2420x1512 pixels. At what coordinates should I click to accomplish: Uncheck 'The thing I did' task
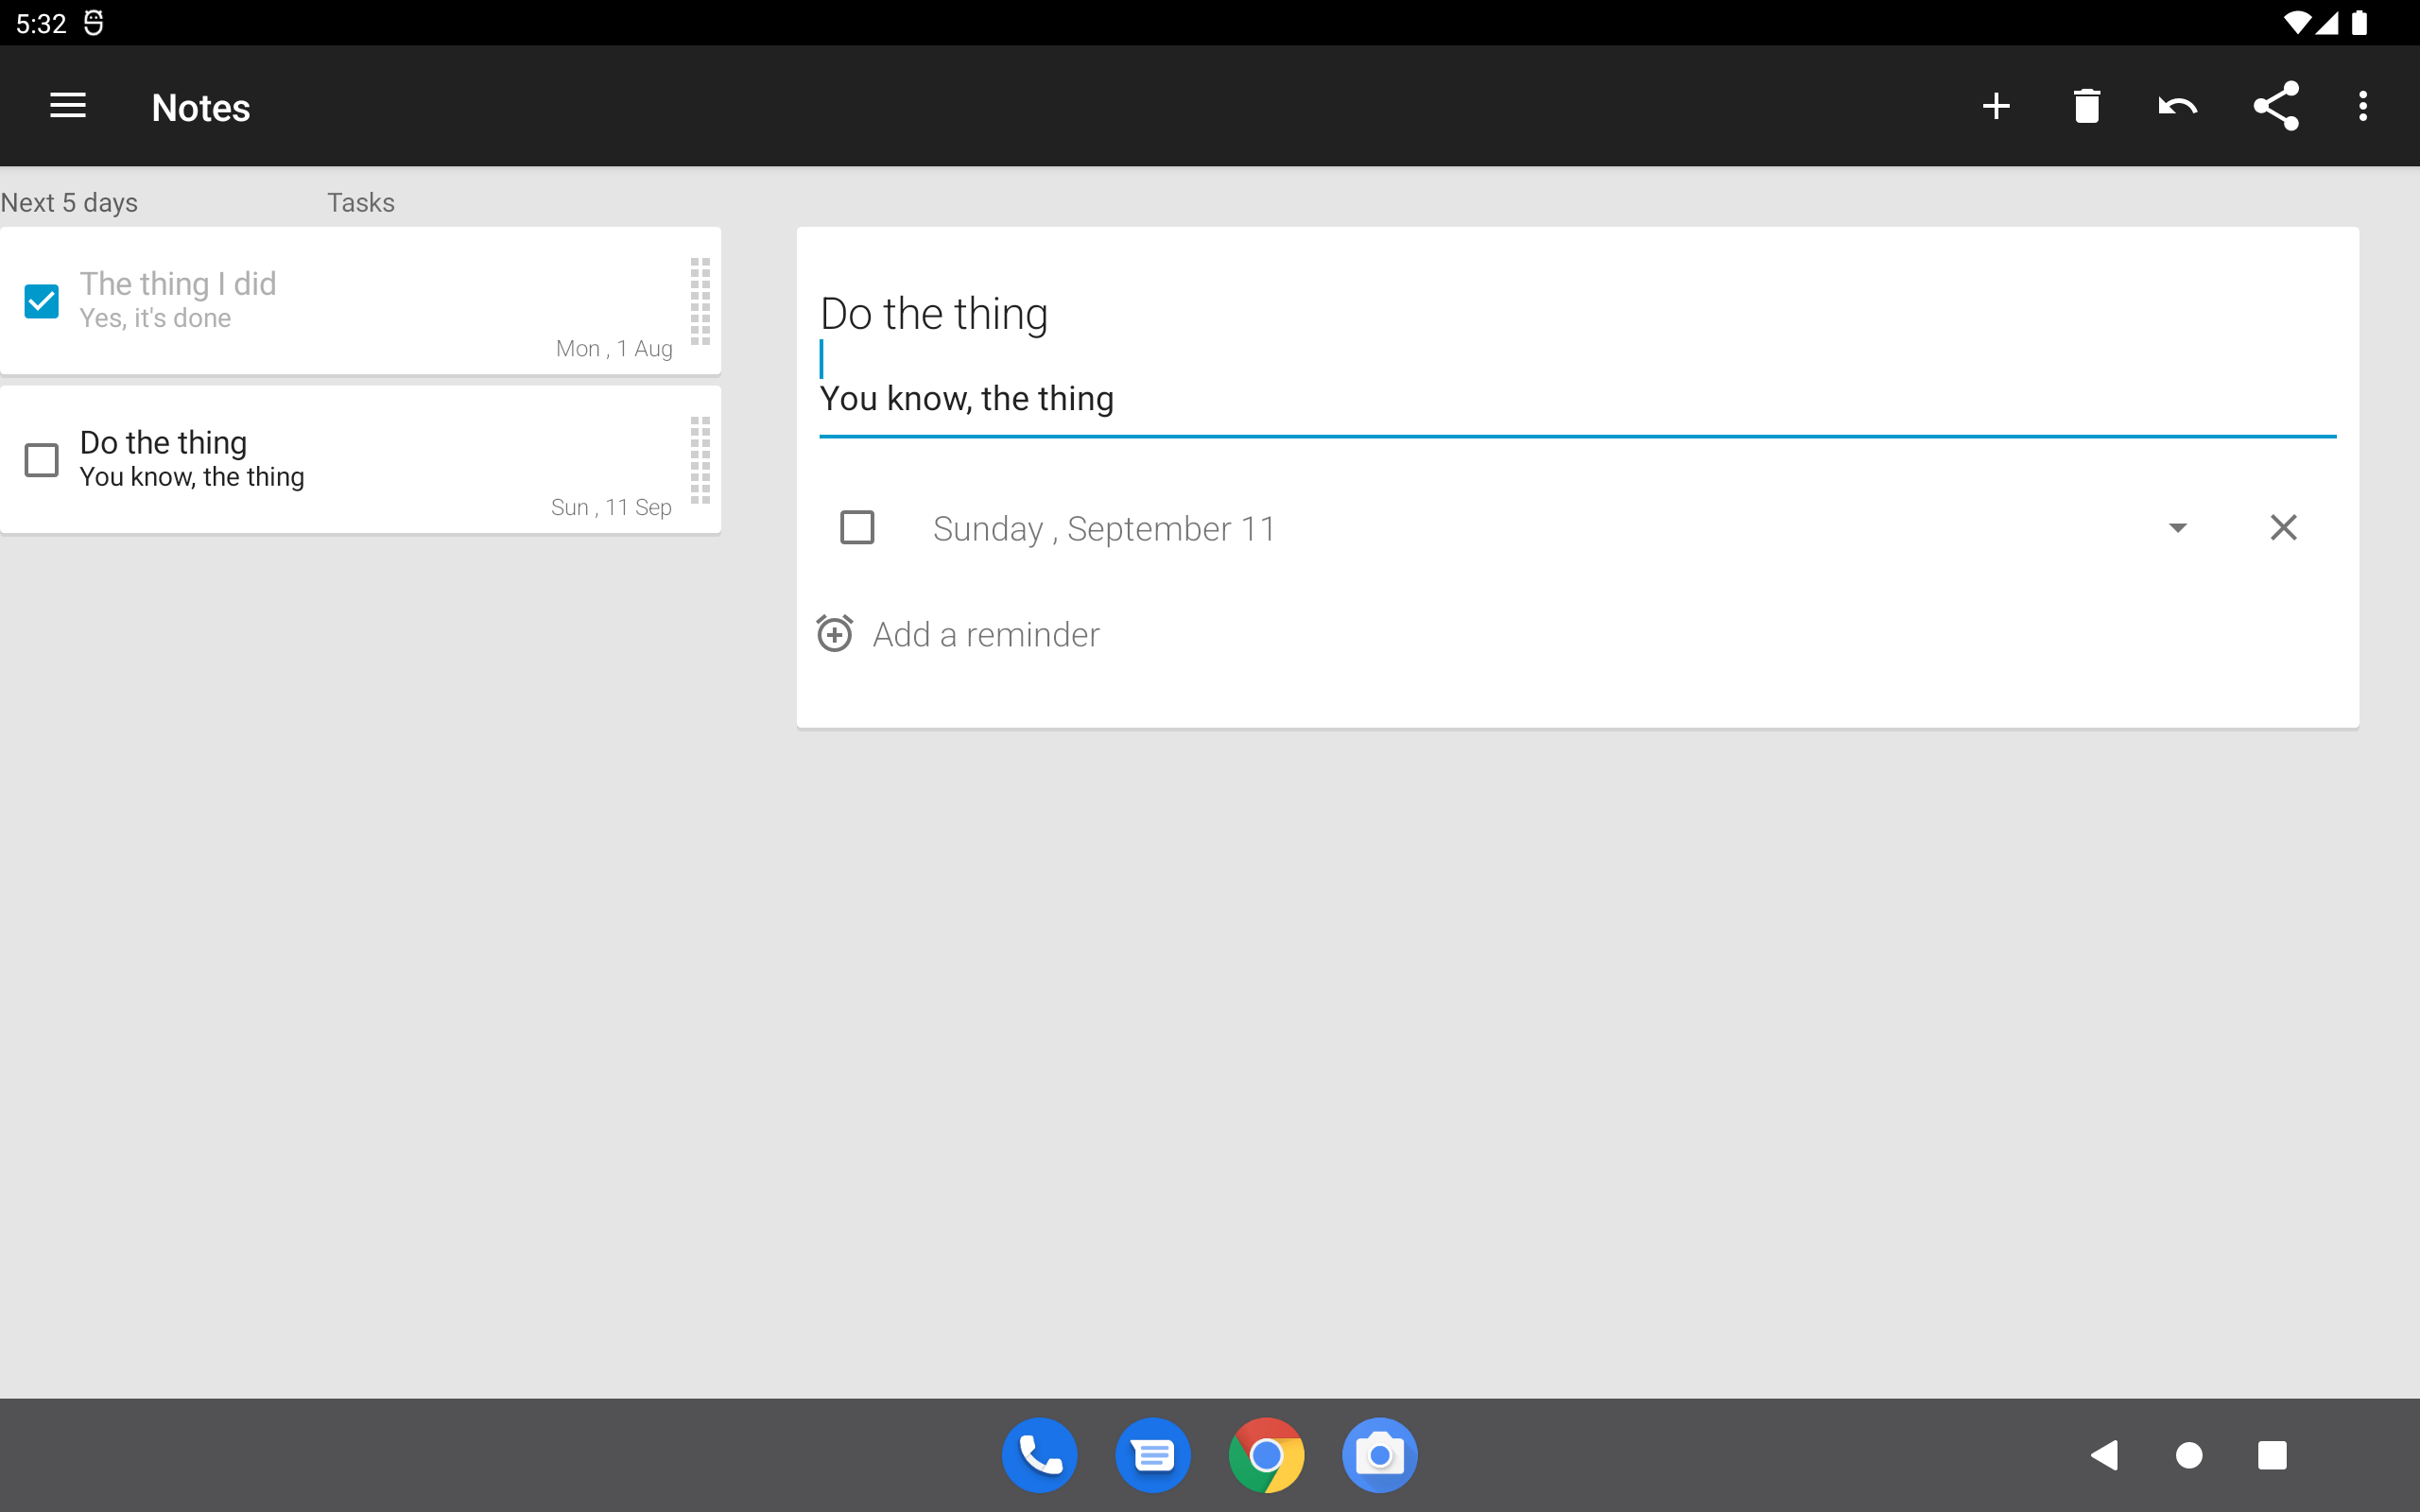tap(42, 301)
